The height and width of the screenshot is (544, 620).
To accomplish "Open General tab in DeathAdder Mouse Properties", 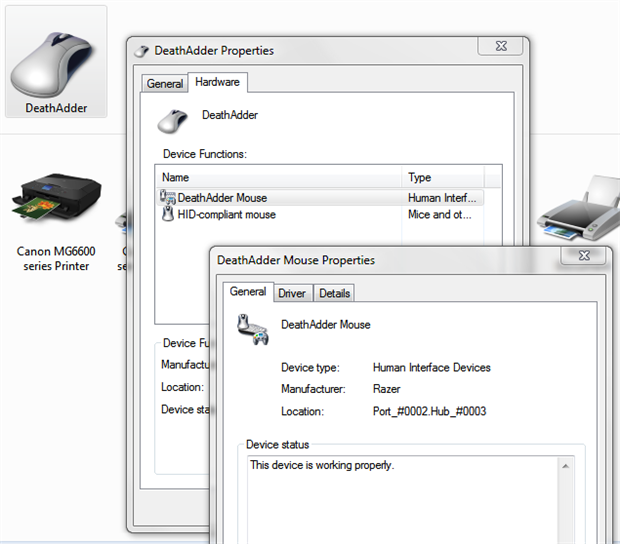I will pos(248,292).
